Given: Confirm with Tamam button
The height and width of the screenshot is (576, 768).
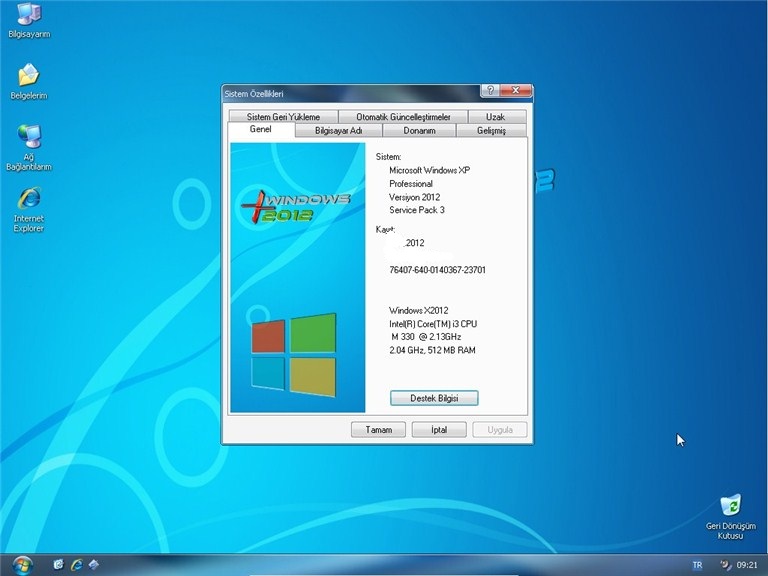Looking at the screenshot, I should [378, 430].
